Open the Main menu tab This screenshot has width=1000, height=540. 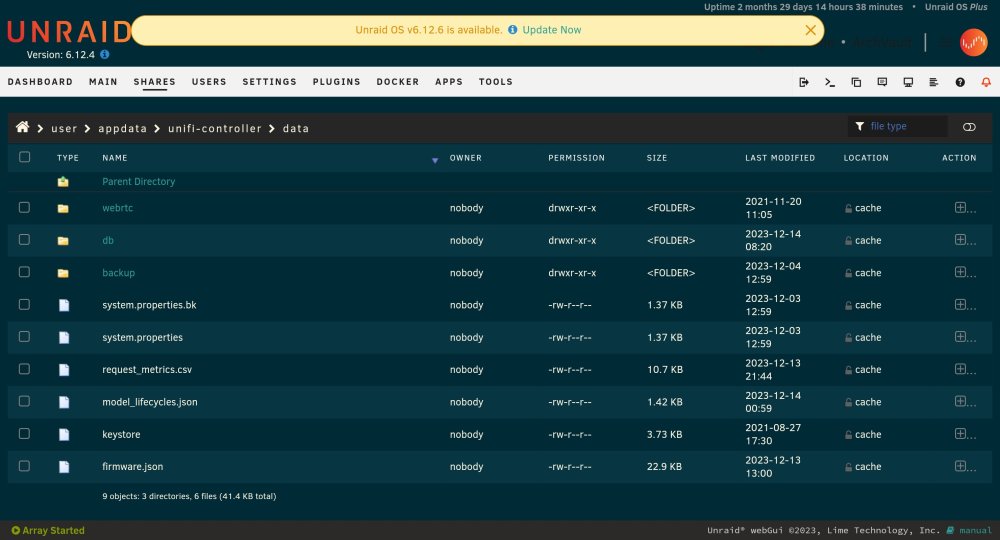(x=103, y=82)
